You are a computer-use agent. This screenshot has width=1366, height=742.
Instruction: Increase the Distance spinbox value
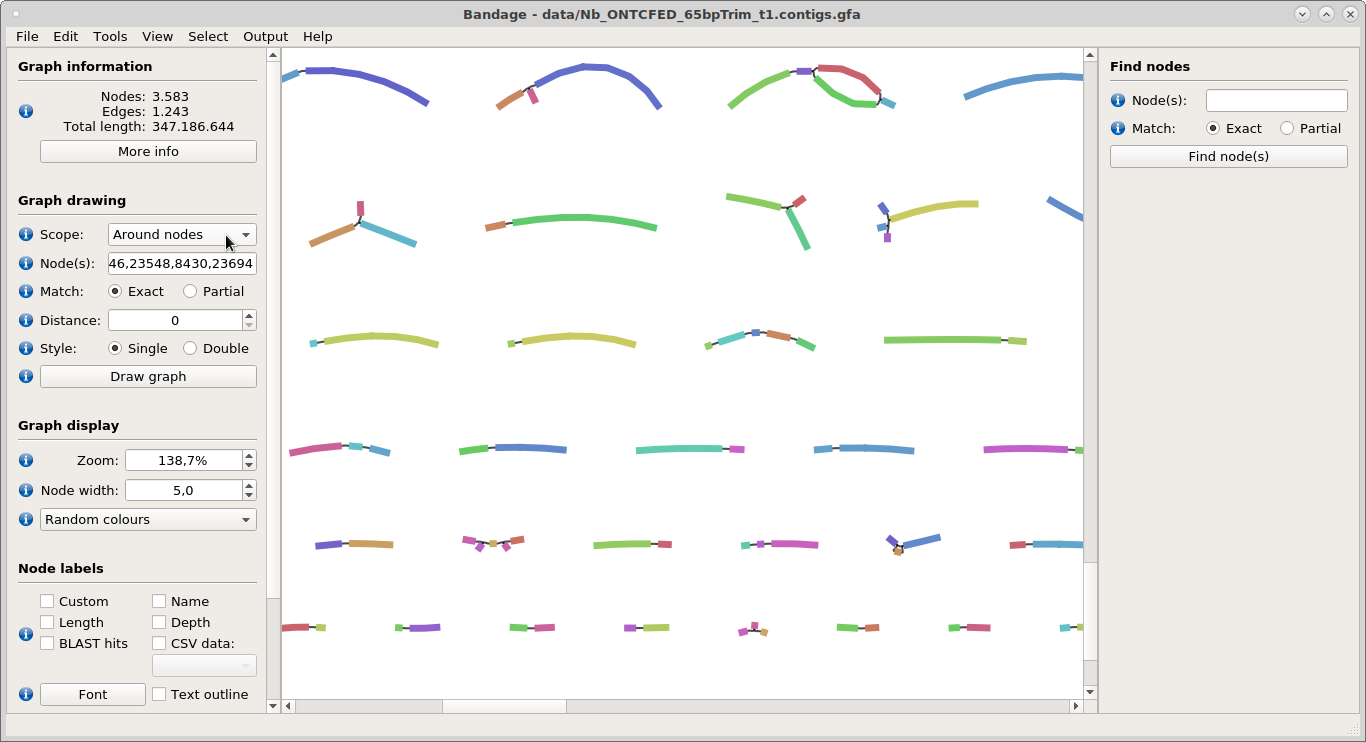click(x=249, y=315)
